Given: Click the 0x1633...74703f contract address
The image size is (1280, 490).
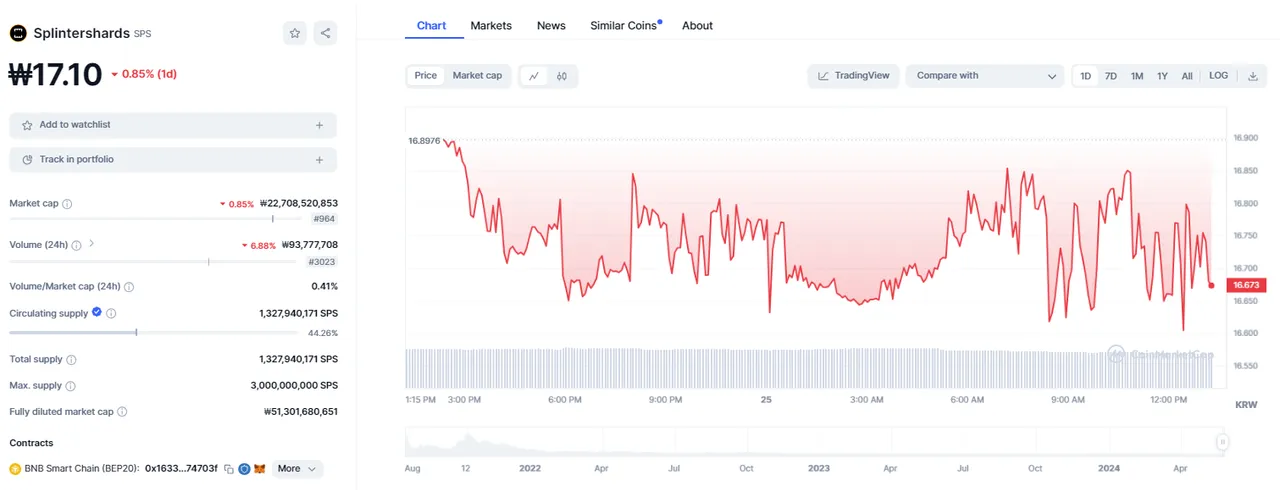Looking at the screenshot, I should [x=181, y=469].
